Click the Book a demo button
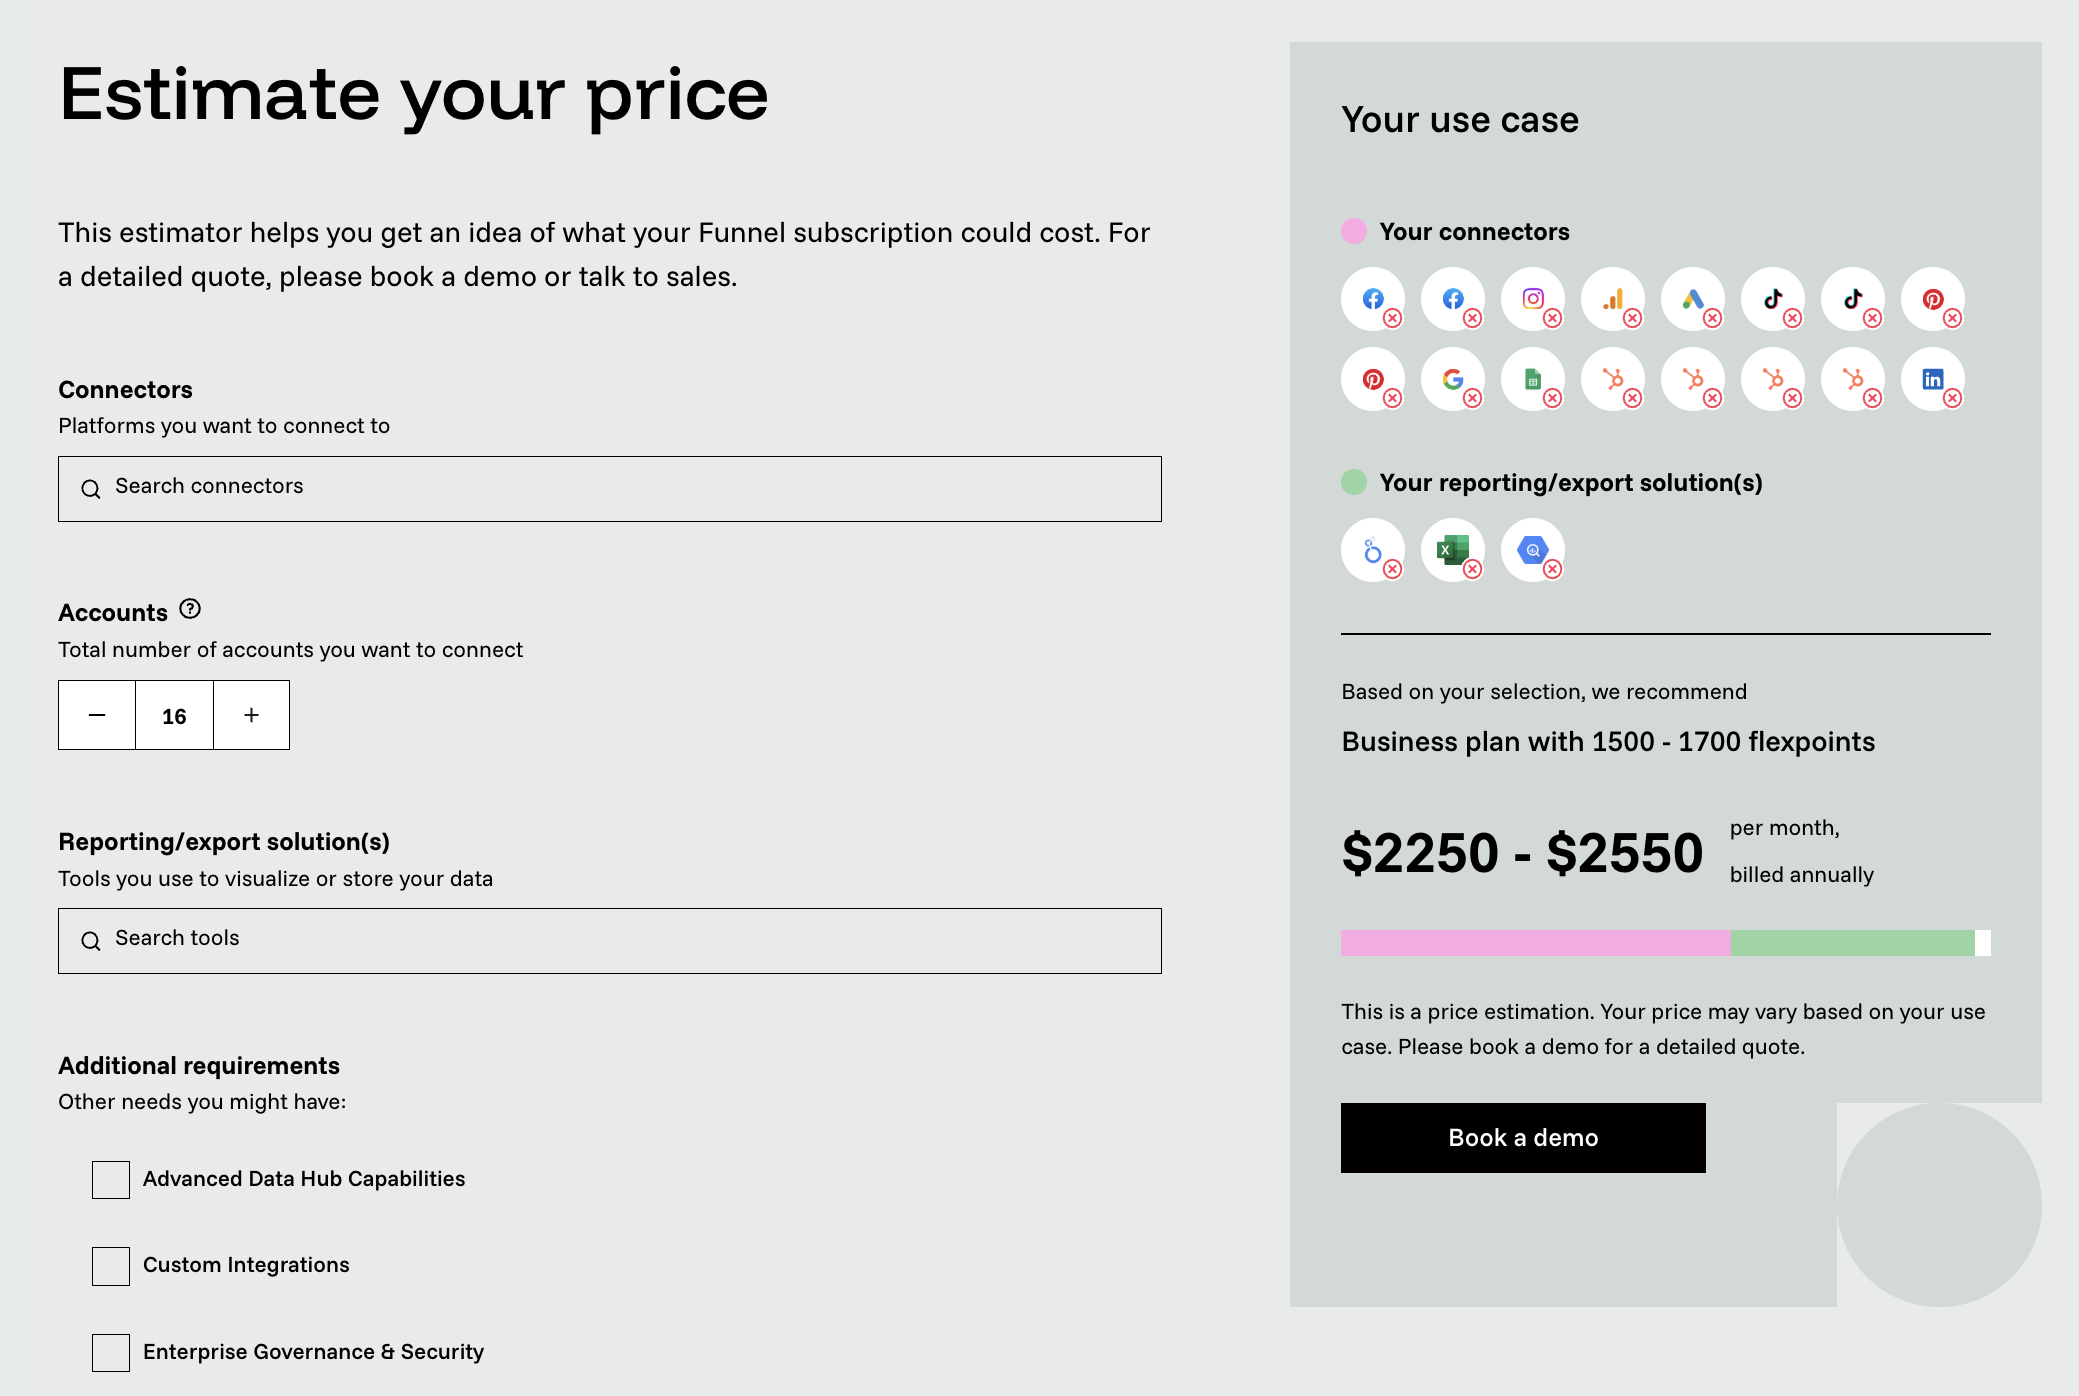 [1522, 1137]
